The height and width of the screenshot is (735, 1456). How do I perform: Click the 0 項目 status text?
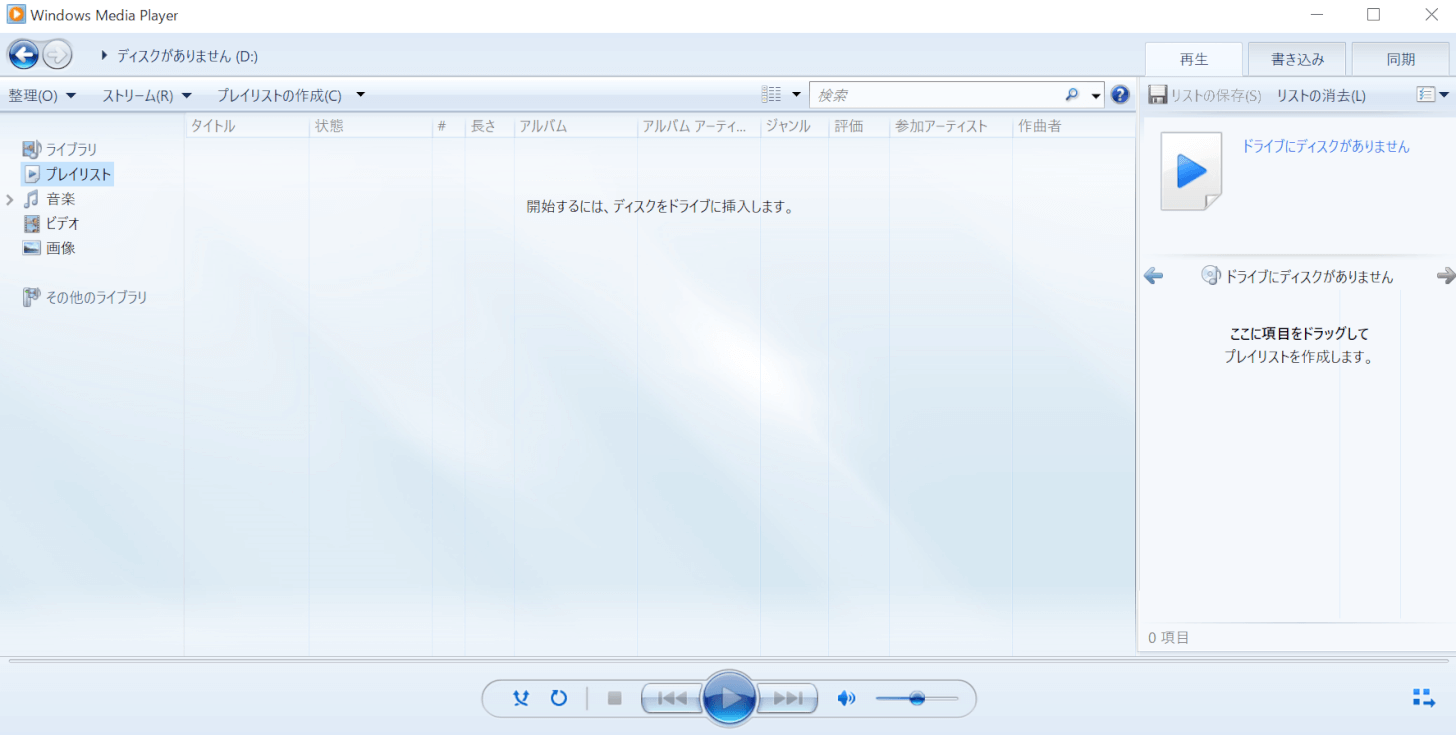1168,637
